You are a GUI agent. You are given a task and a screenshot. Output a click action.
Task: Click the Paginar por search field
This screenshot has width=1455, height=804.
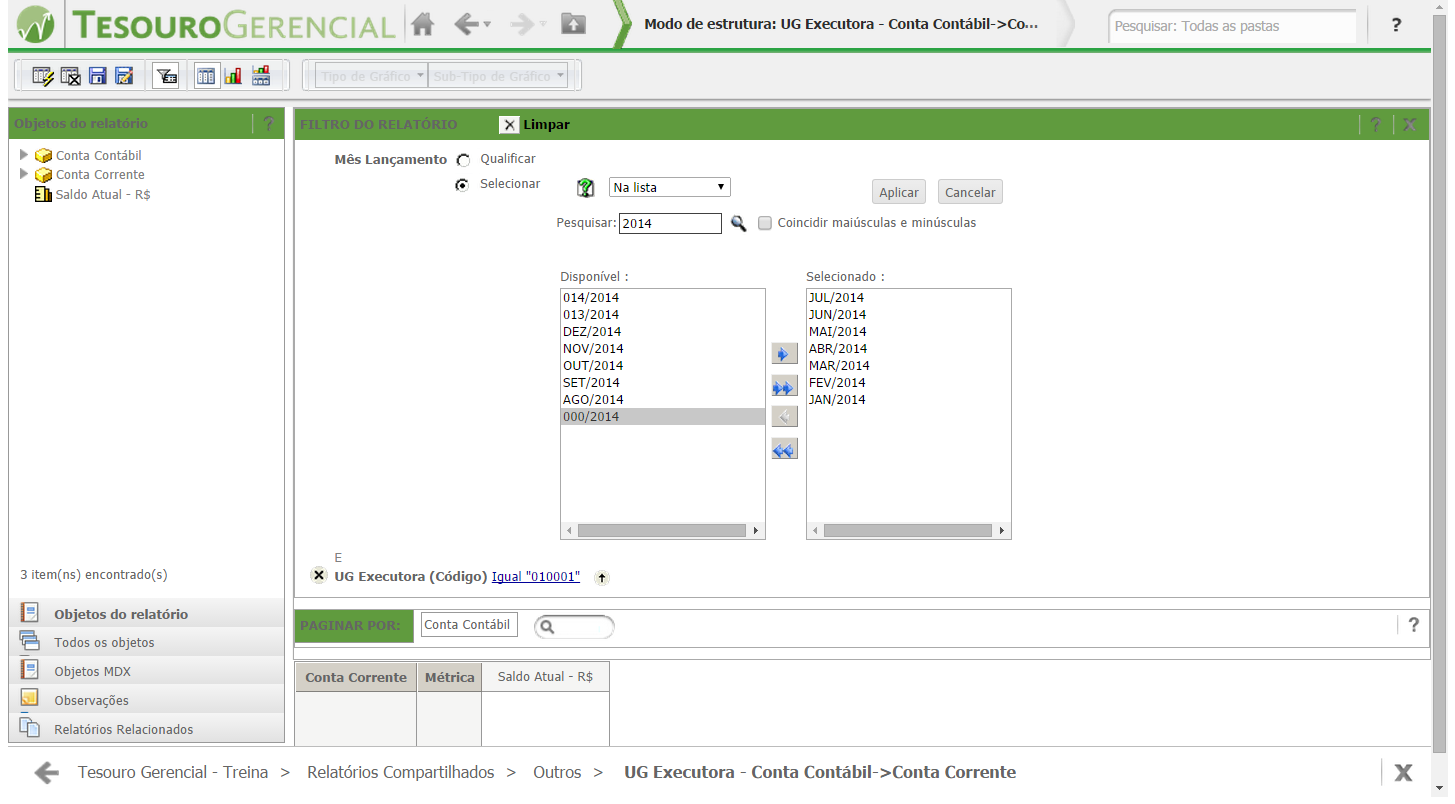click(x=575, y=626)
